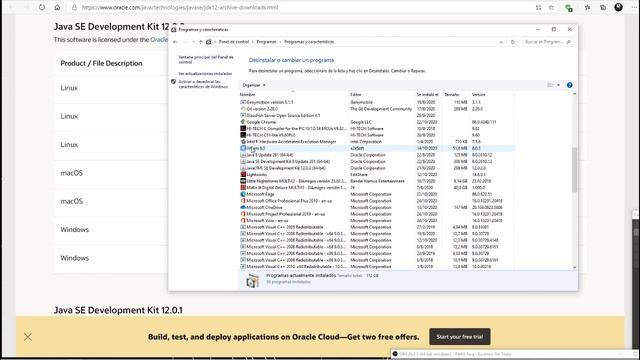640x360 pixels.
Task: Sort programs by Tamaño column
Action: pyautogui.click(x=455, y=94)
